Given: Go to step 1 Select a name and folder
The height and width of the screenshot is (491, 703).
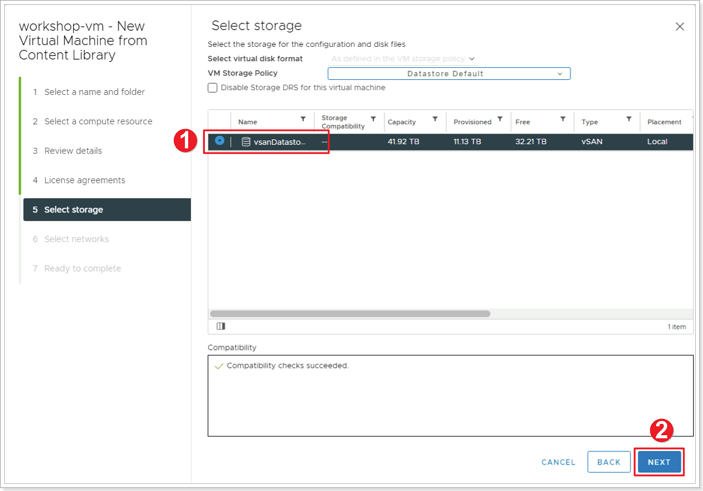Looking at the screenshot, I should [x=94, y=92].
